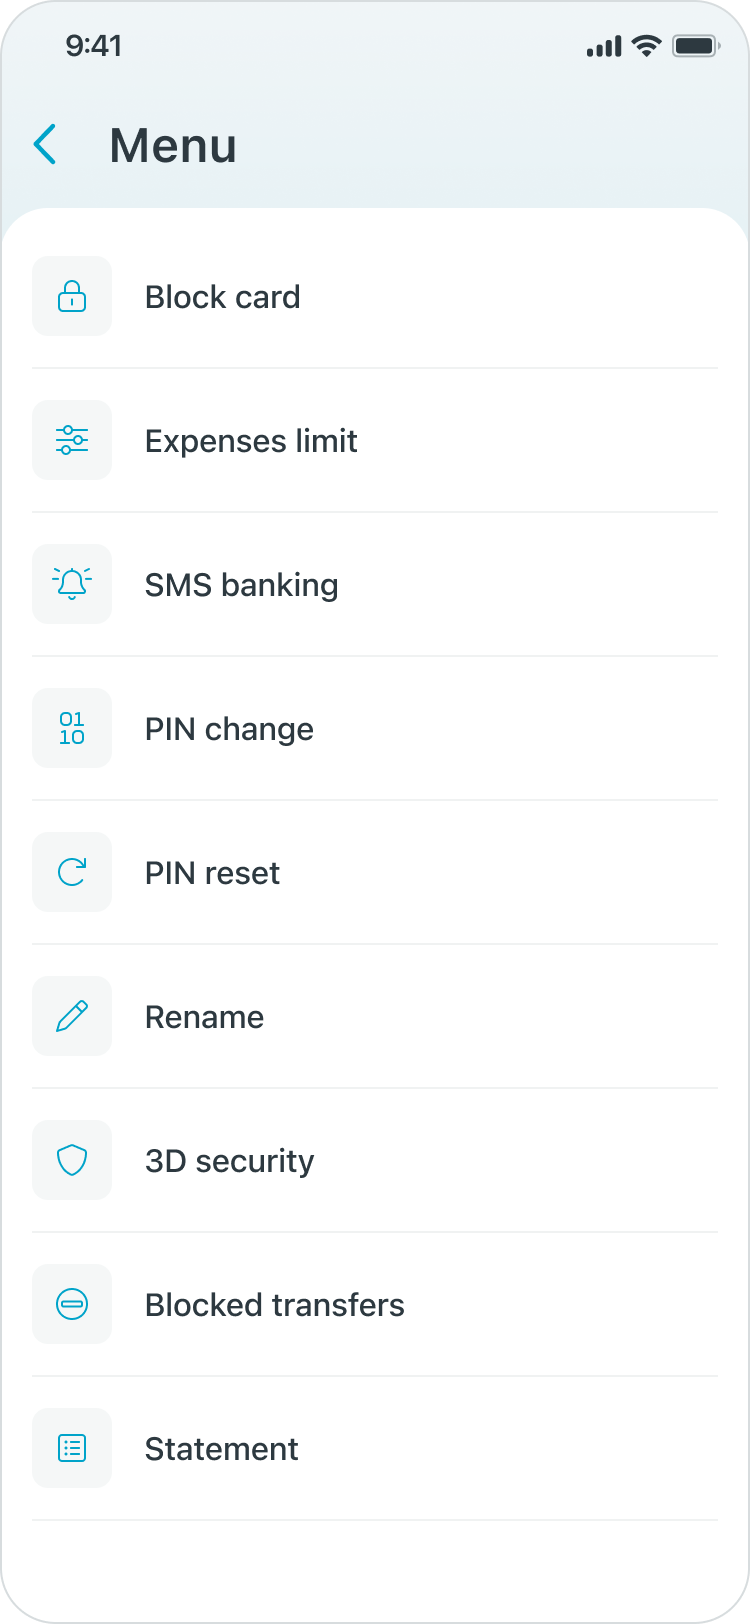This screenshot has height=1624, width=750.
Task: Open the card Statement
Action: click(x=221, y=1449)
